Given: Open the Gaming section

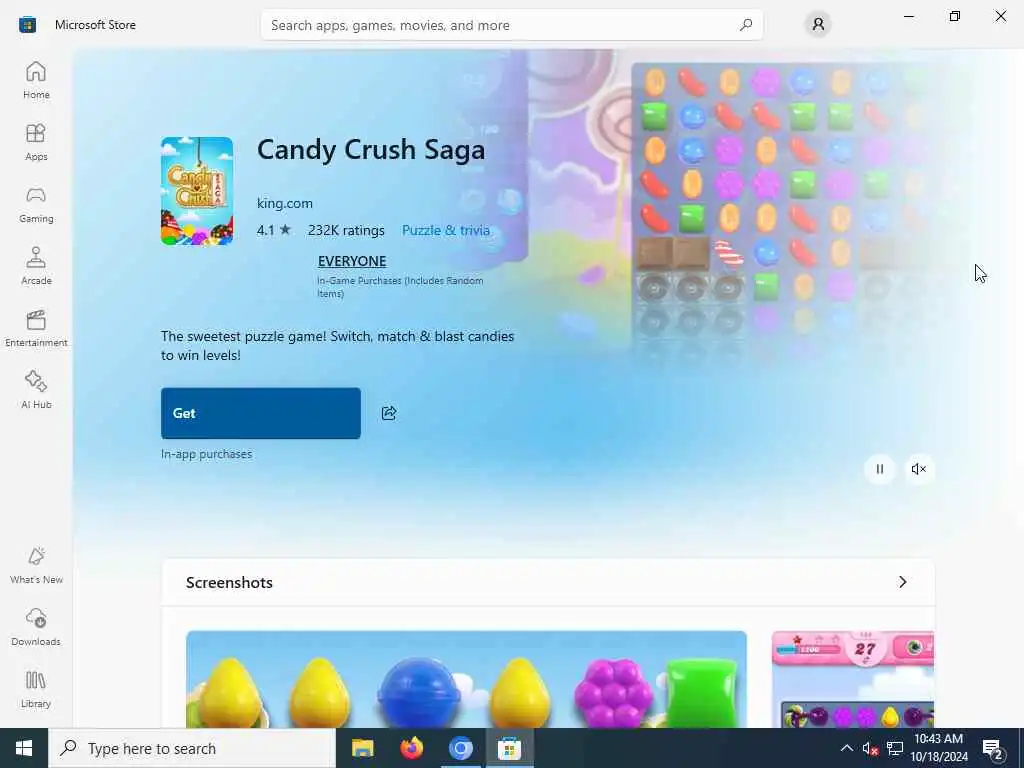Looking at the screenshot, I should coord(36,204).
